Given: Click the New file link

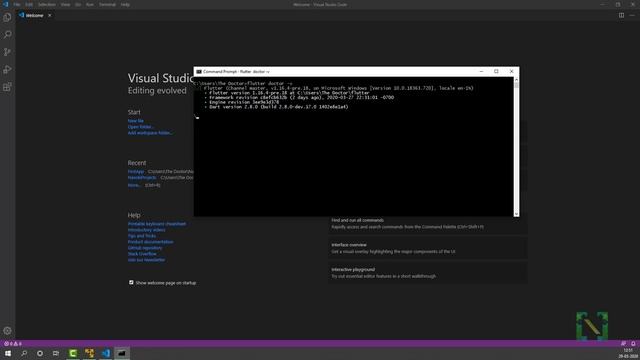Looking at the screenshot, I should point(136,121).
